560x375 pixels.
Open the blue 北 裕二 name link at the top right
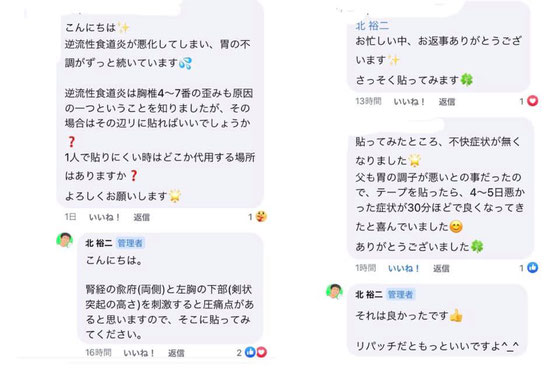[372, 26]
